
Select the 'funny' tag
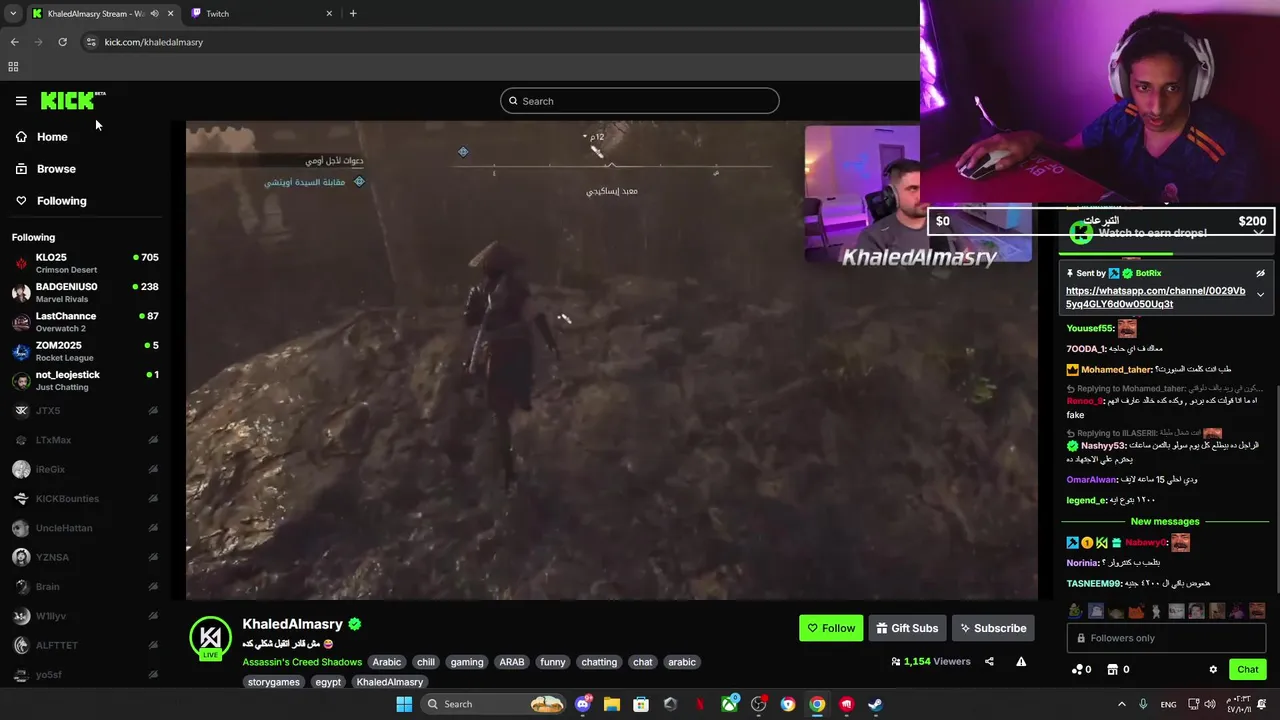[x=553, y=662]
